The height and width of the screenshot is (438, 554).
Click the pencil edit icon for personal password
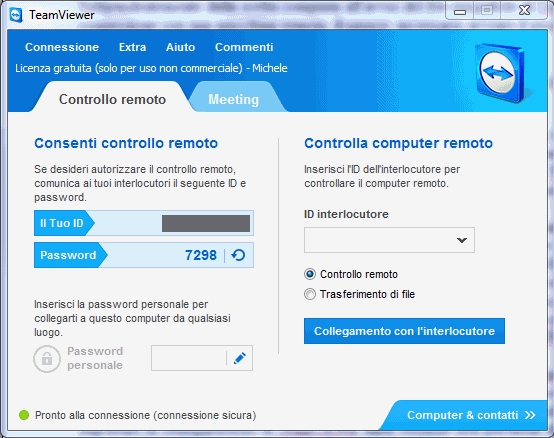coord(240,358)
